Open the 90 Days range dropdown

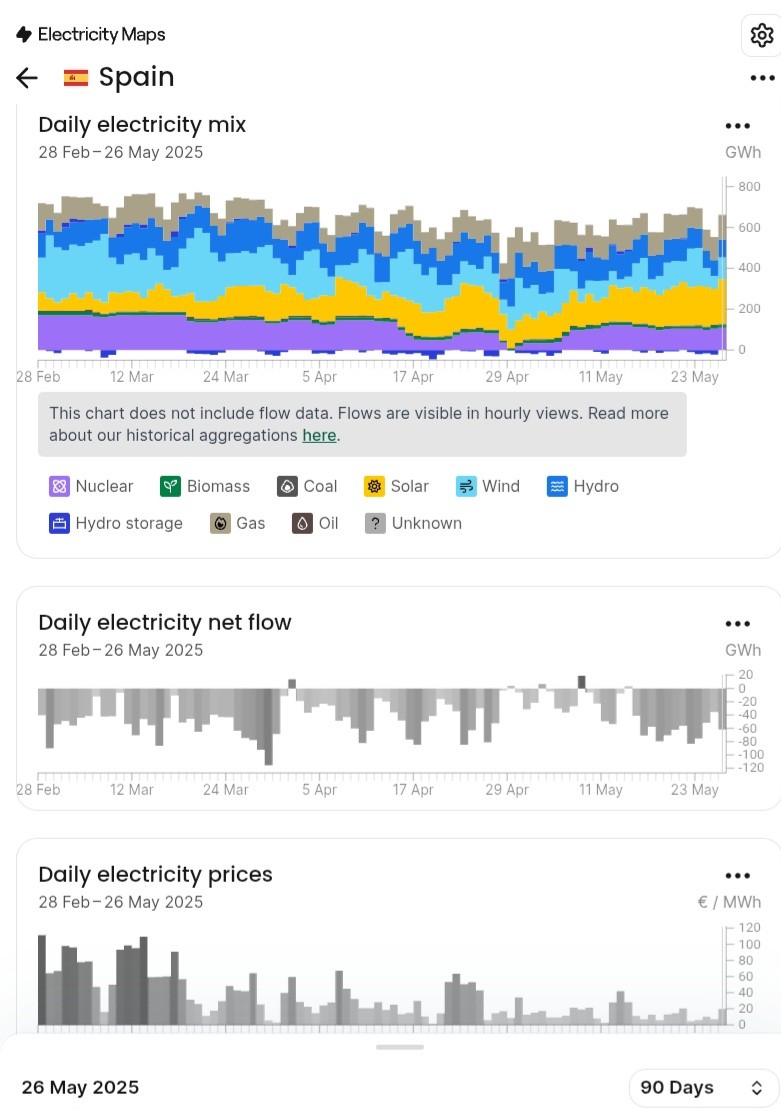(703, 1088)
